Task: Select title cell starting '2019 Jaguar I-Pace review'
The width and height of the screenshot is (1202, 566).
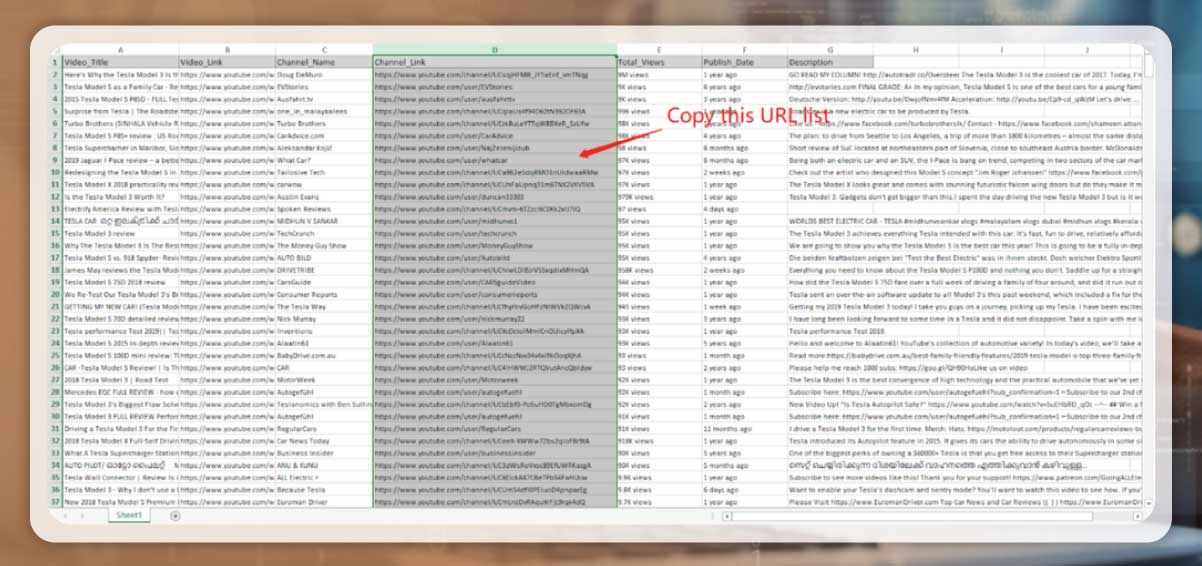Action: 120,160
